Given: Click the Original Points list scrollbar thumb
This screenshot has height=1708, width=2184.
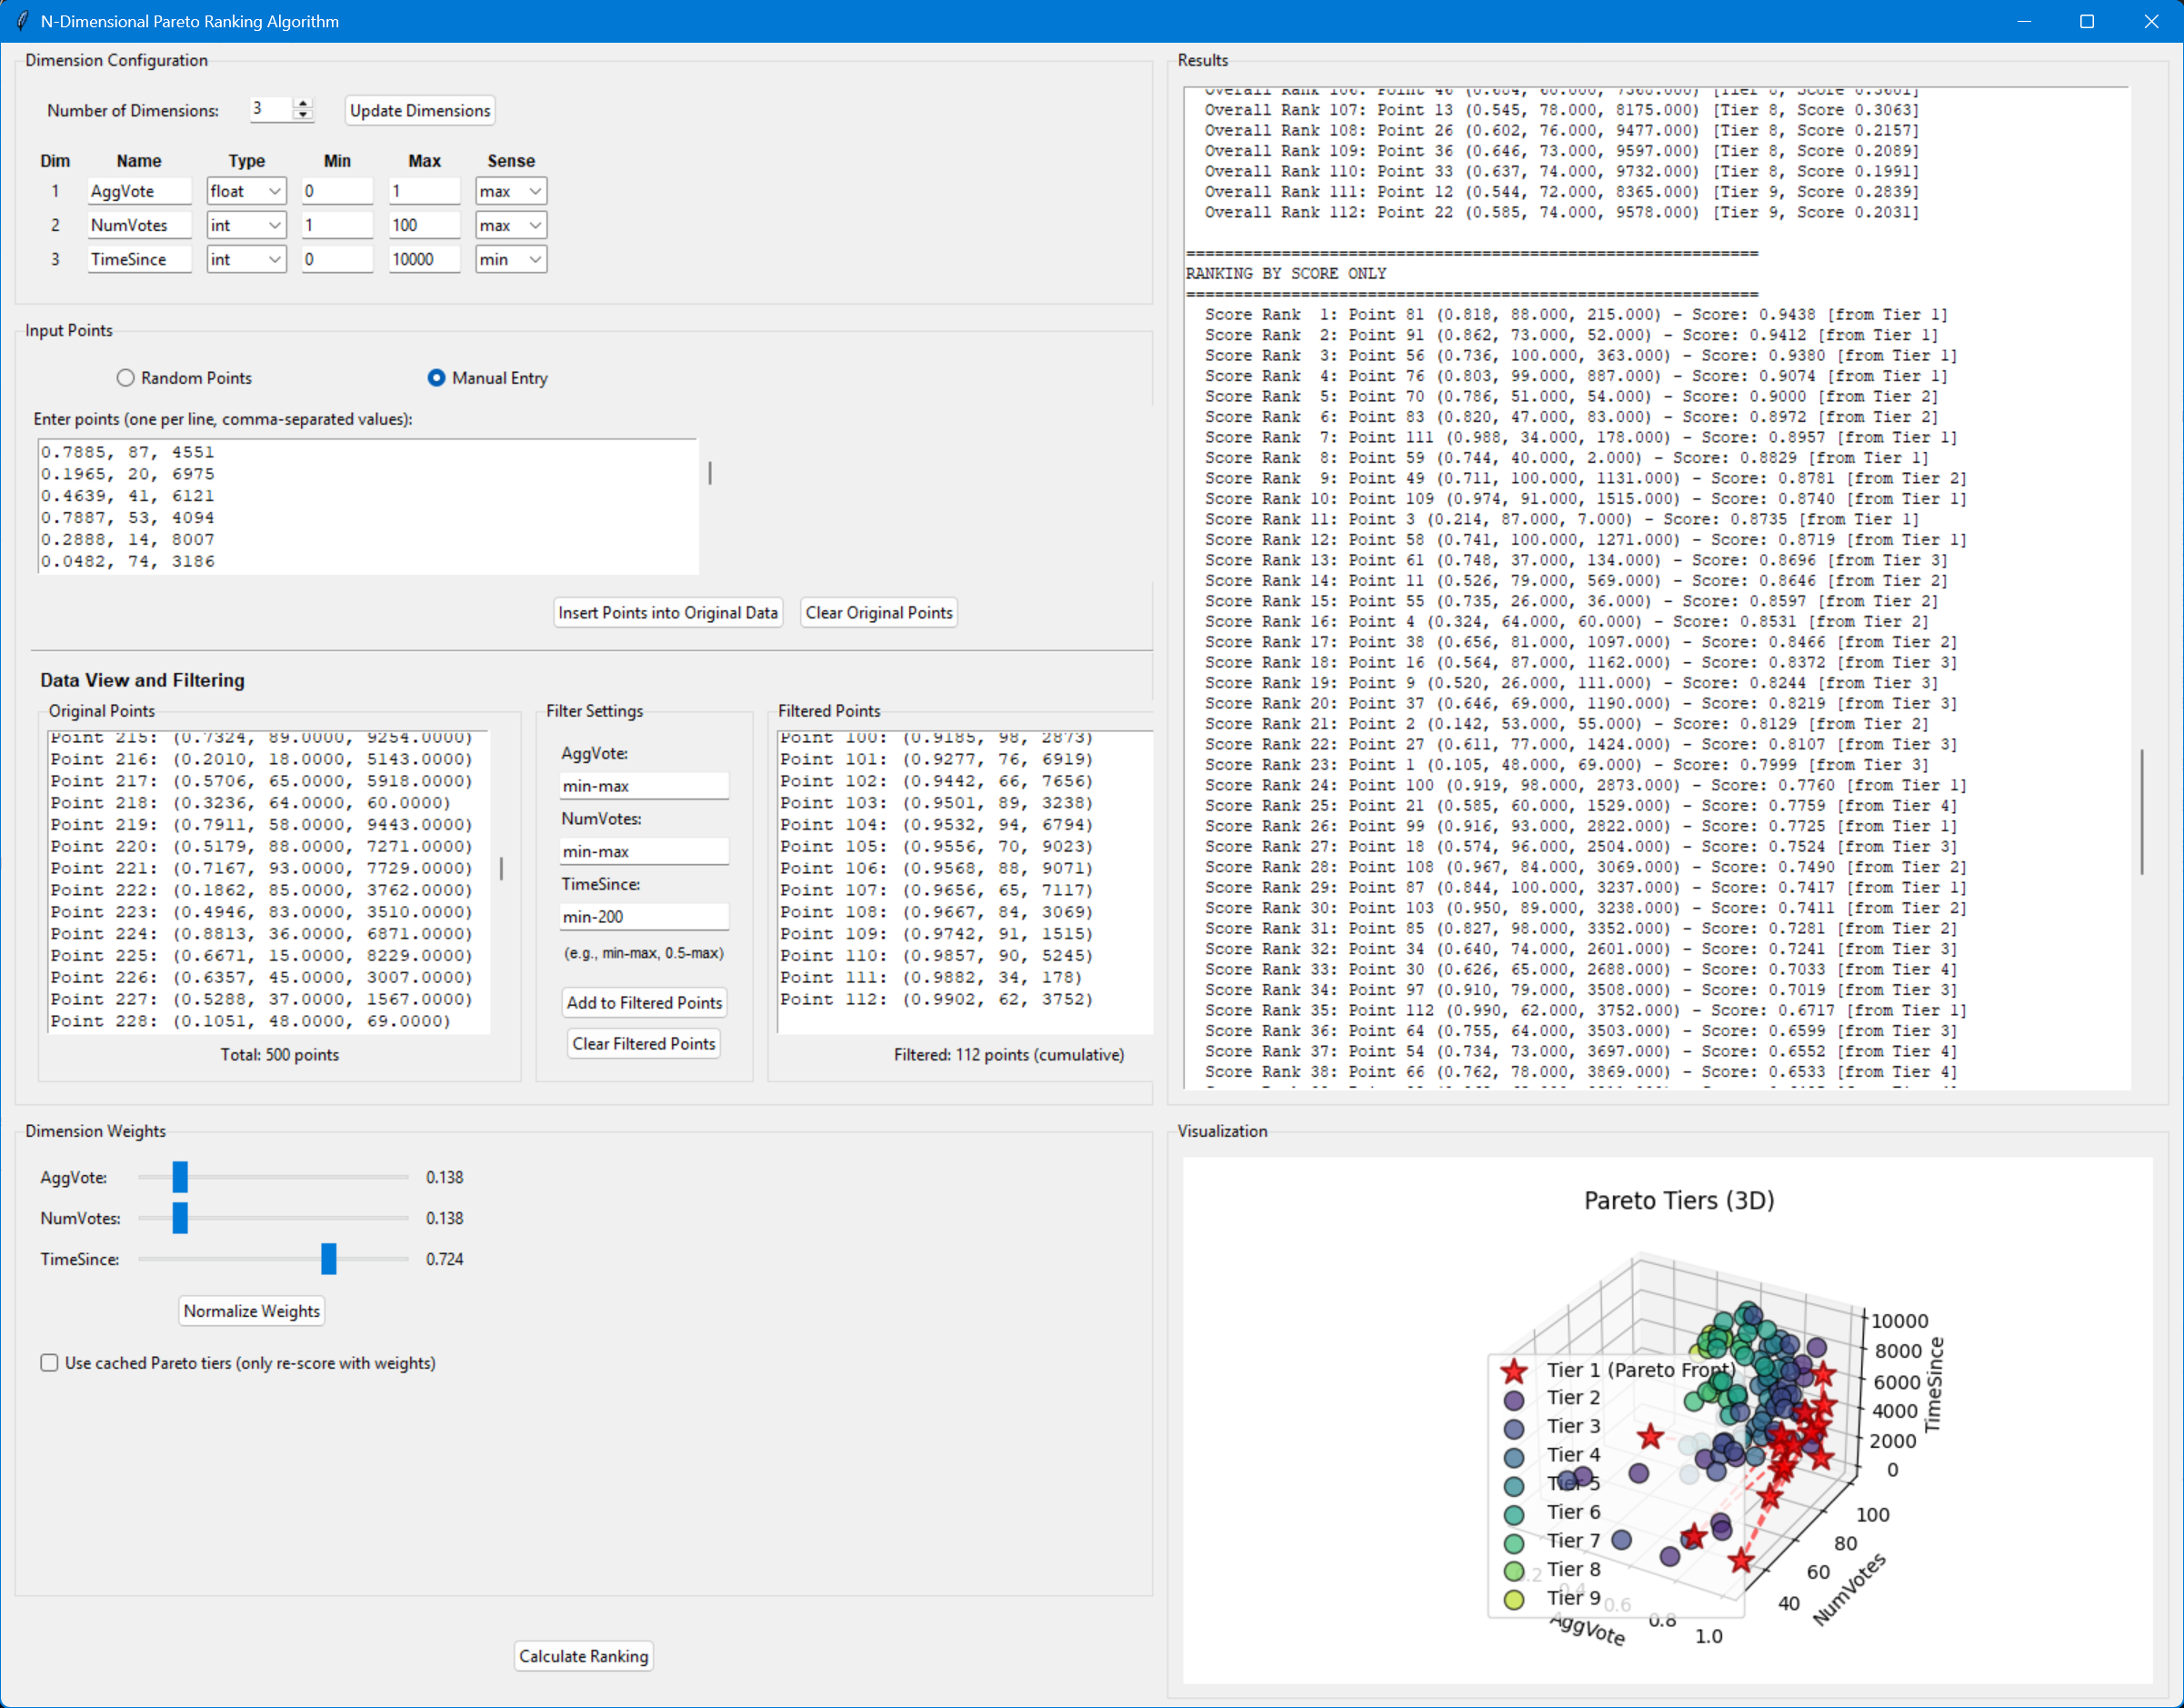Looking at the screenshot, I should 501,868.
